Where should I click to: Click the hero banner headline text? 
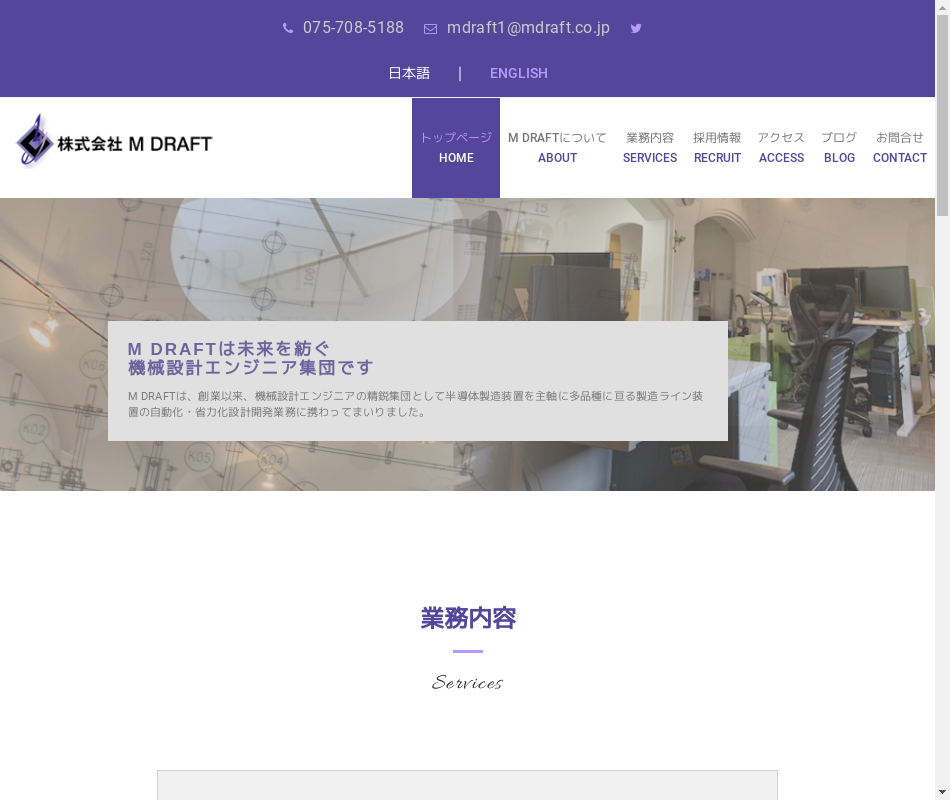[250, 358]
